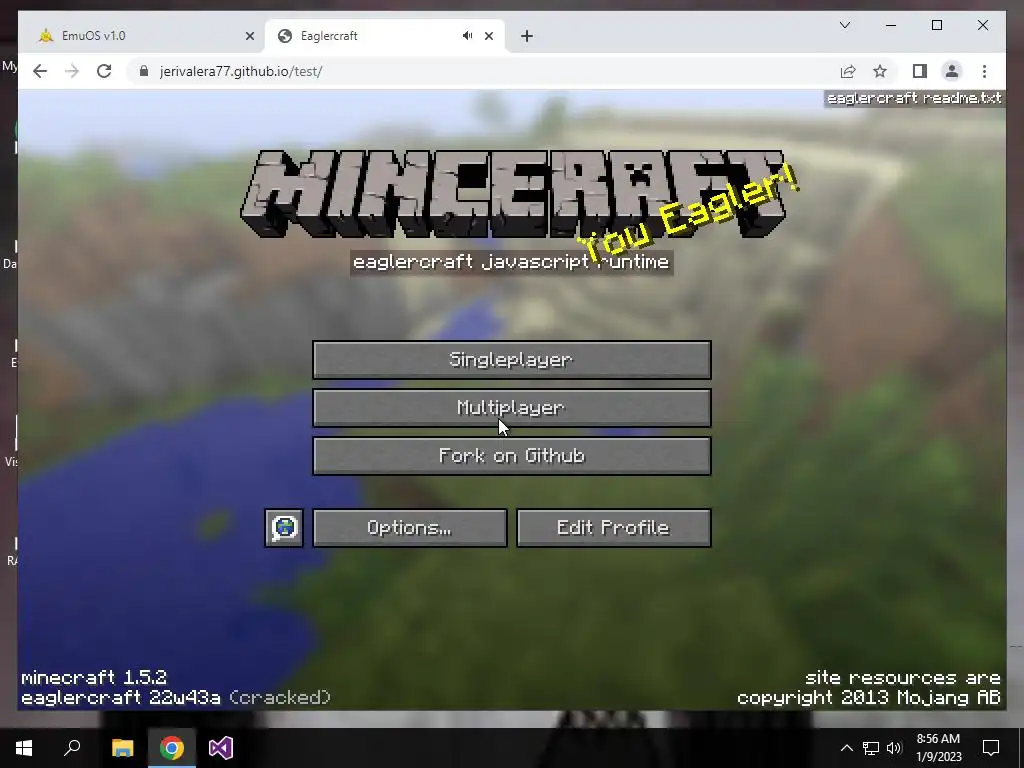Close the EmuOS v1.0 tab
Screen dimensions: 1024x768
(x=249, y=36)
